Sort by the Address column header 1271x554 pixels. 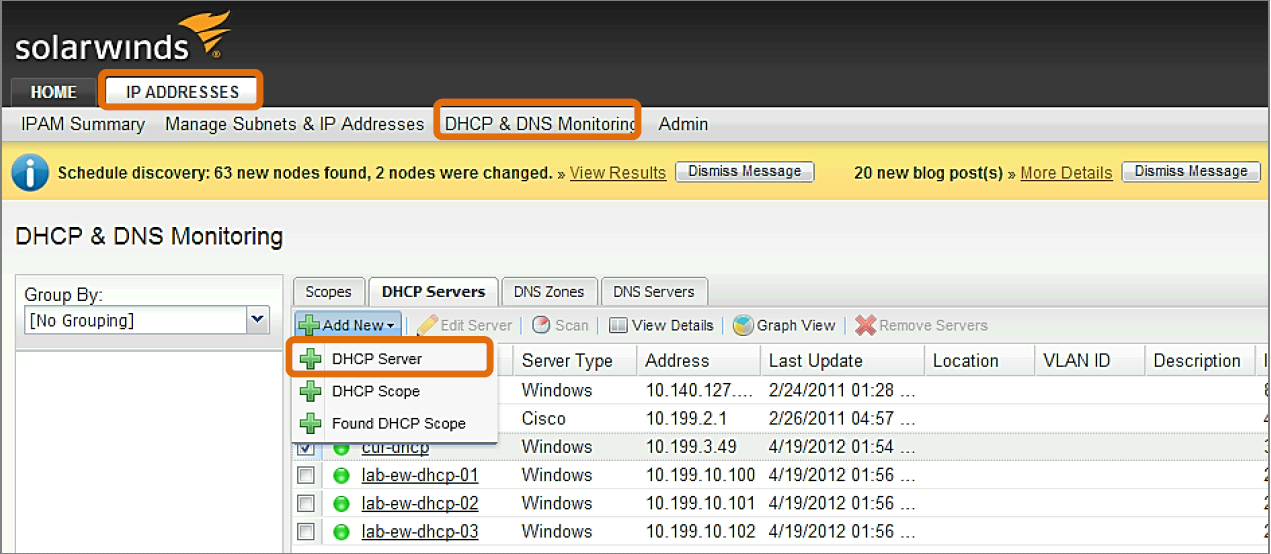pyautogui.click(x=697, y=361)
